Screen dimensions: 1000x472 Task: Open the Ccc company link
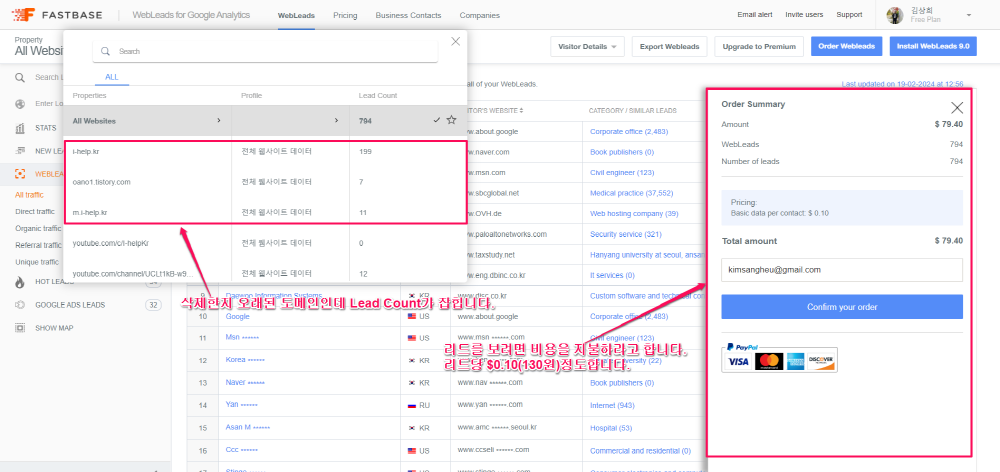242,450
